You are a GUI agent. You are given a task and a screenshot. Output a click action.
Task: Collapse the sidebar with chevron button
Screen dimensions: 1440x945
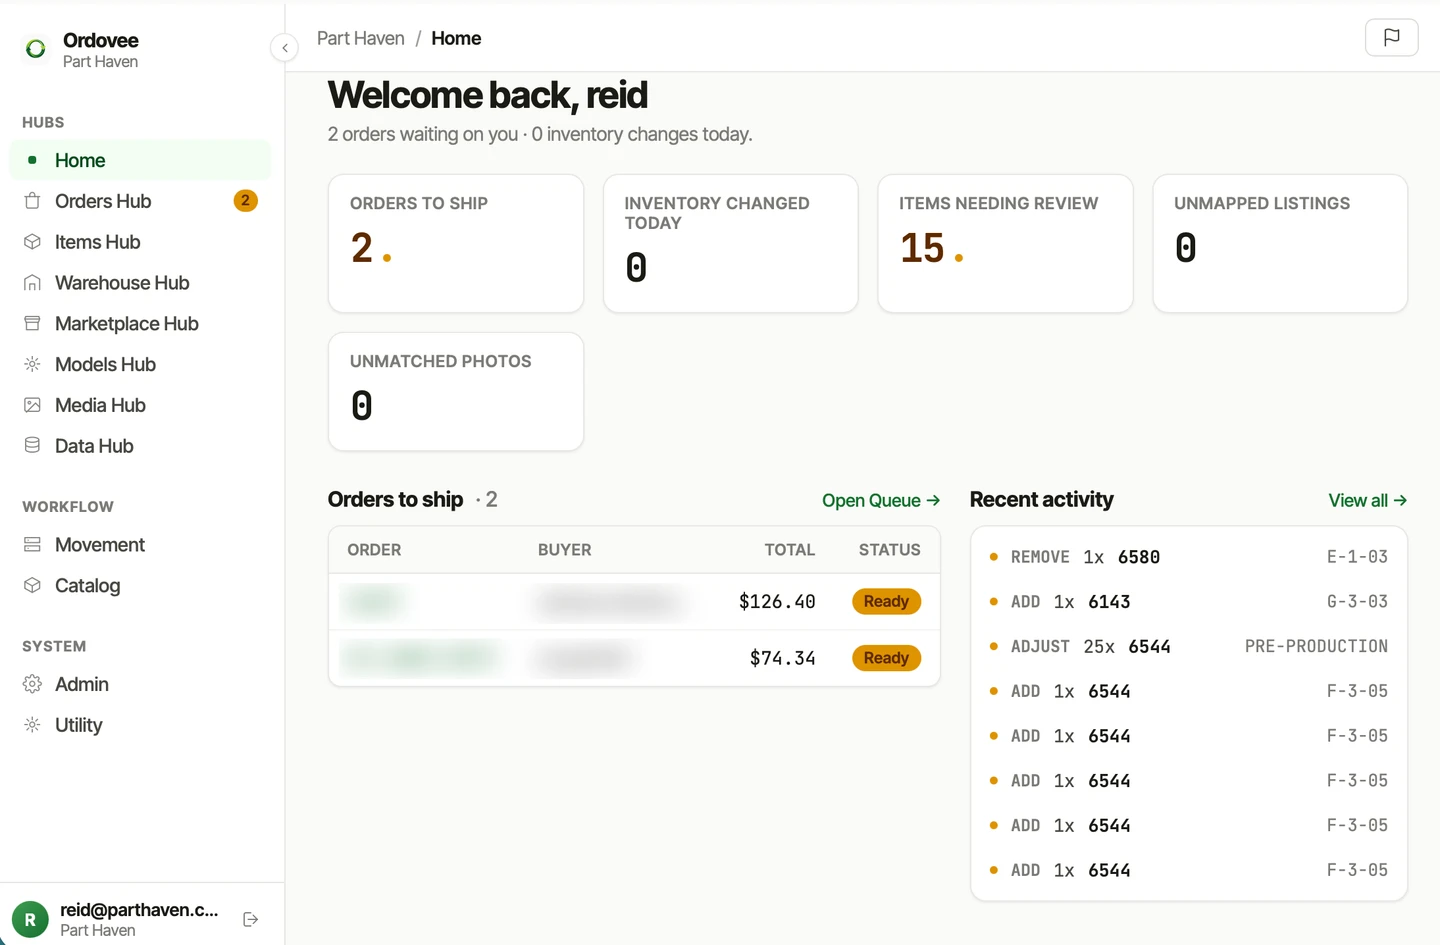[x=285, y=48]
